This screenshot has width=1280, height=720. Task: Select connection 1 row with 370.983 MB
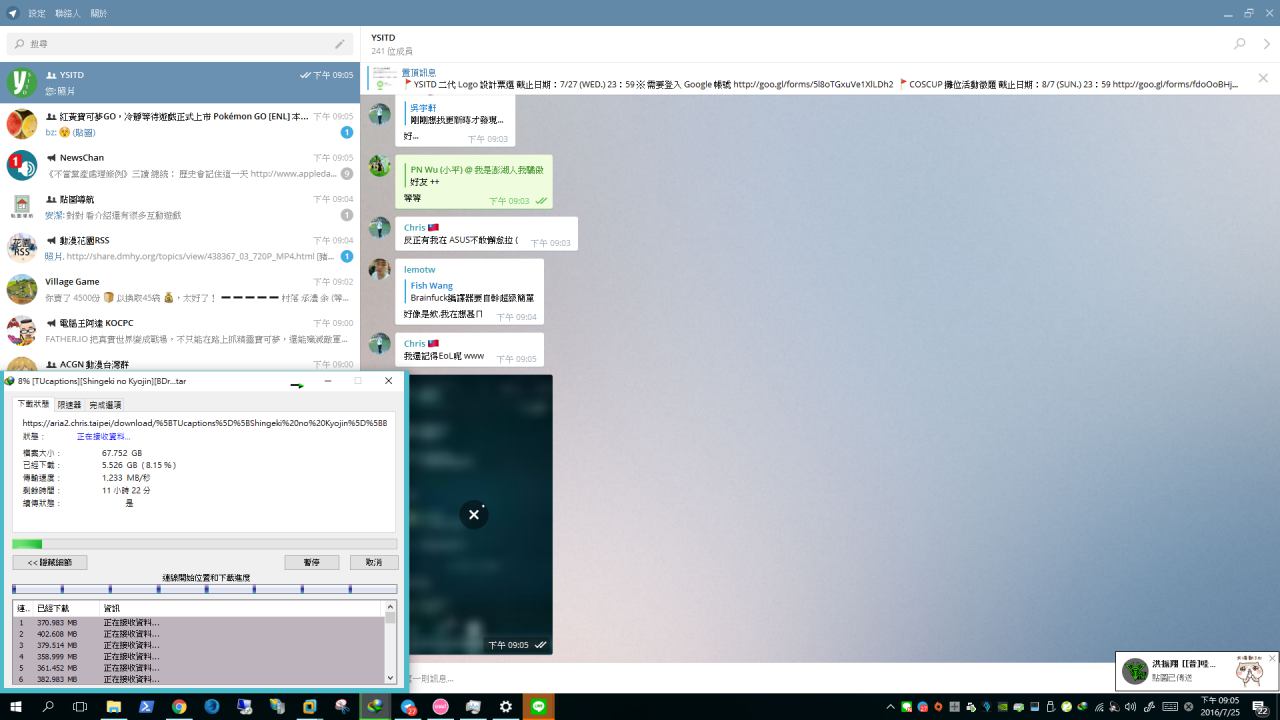(199, 623)
